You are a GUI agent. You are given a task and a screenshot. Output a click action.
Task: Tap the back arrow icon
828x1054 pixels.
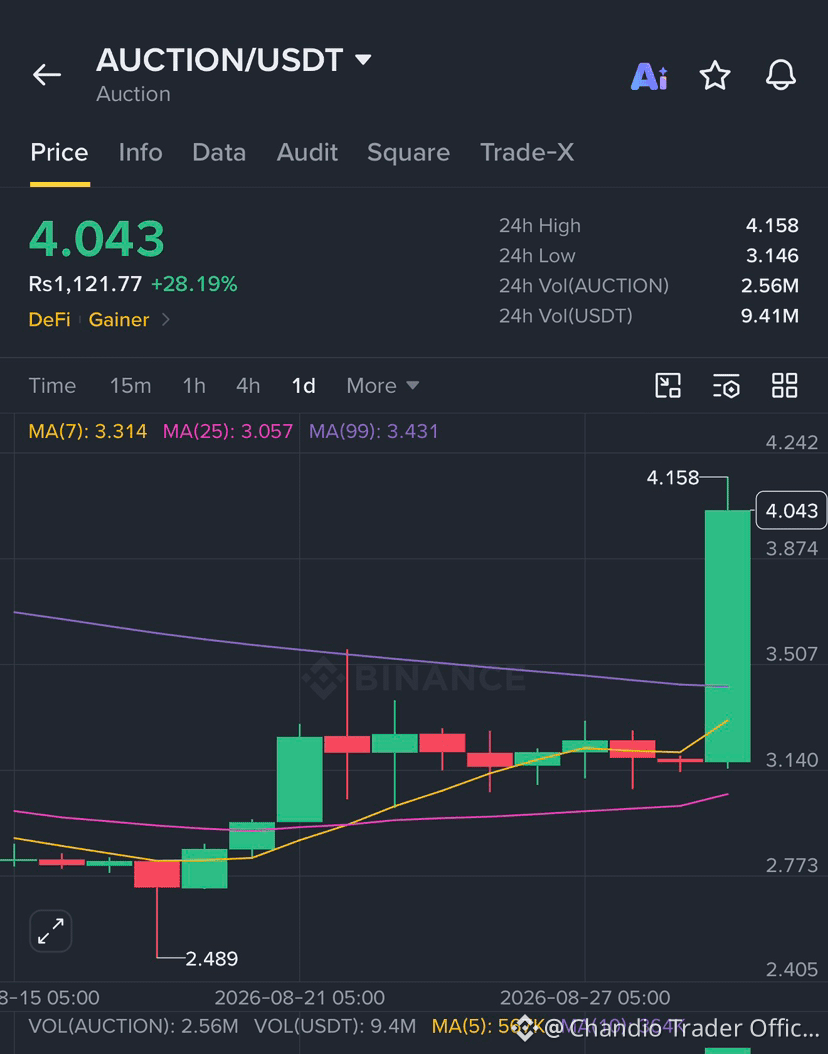[x=47, y=75]
